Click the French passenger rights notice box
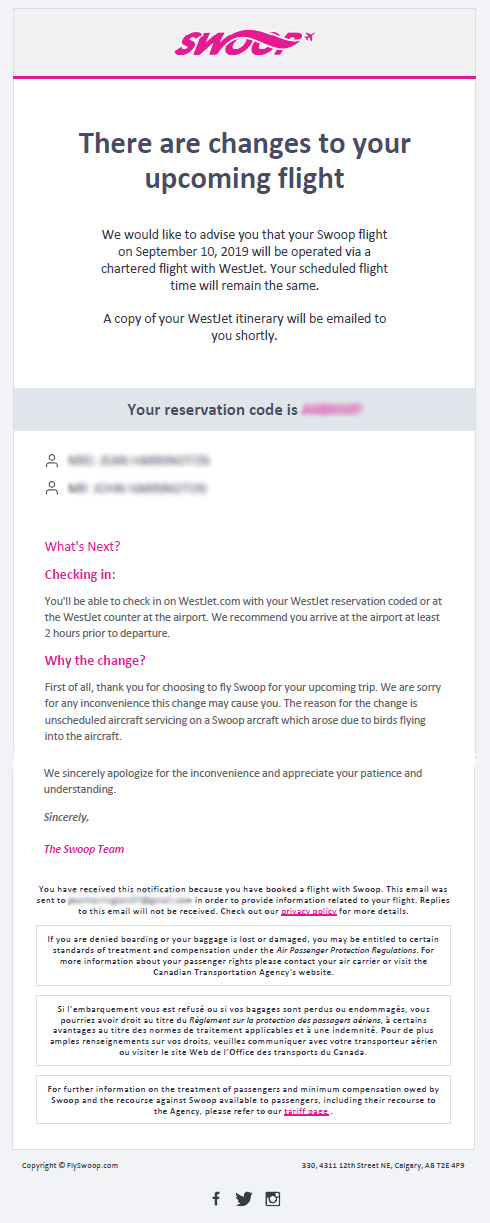Viewport: 490px width, 1223px height. [x=245, y=1030]
